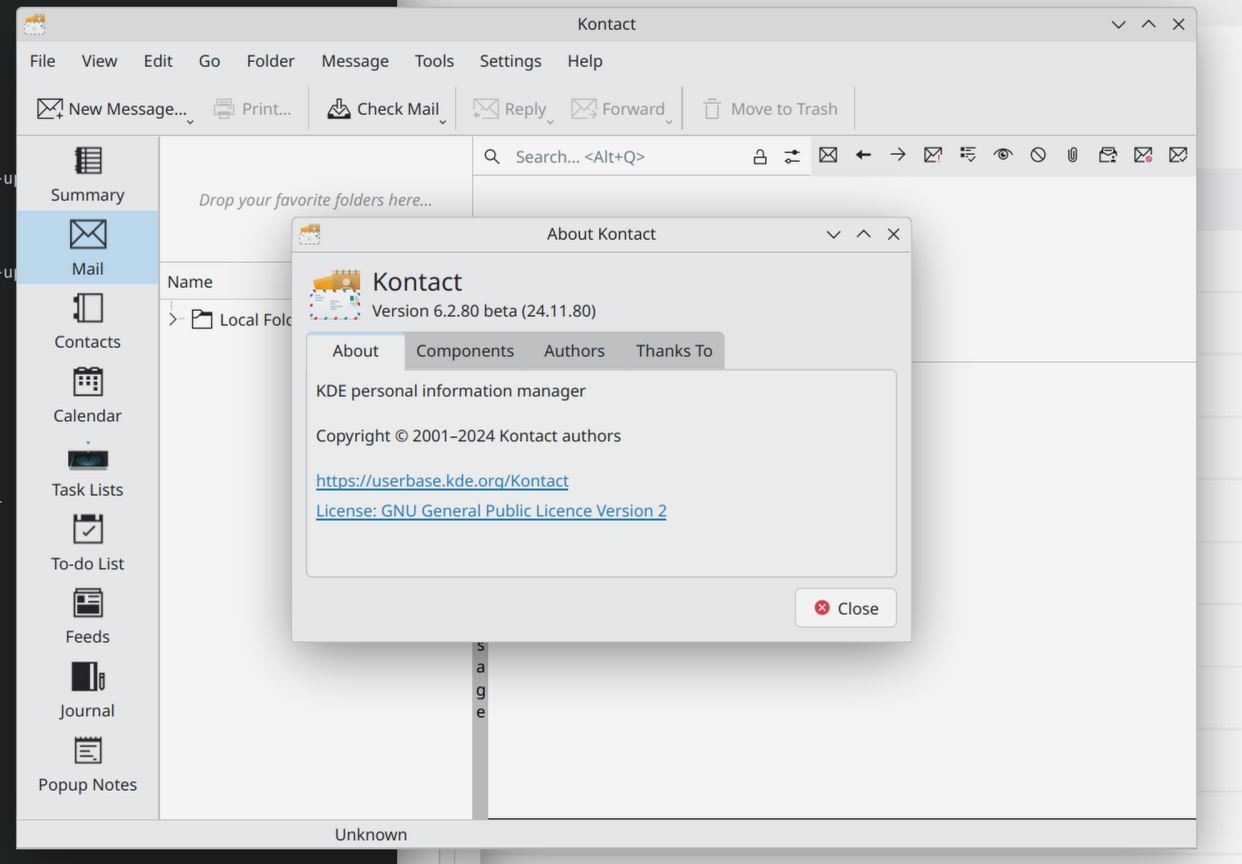Open the New Message dropdown arrow
The image size is (1242, 864).
pyautogui.click(x=190, y=121)
